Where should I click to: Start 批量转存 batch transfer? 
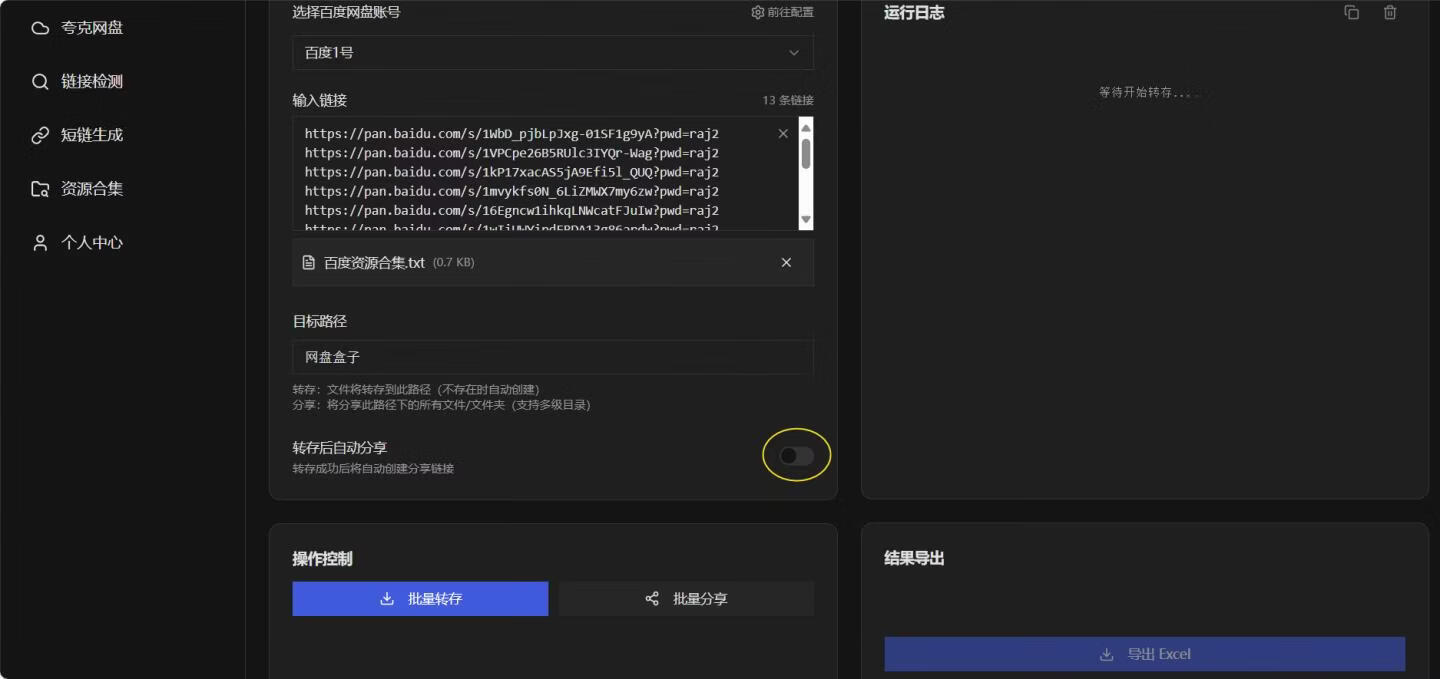coord(420,599)
